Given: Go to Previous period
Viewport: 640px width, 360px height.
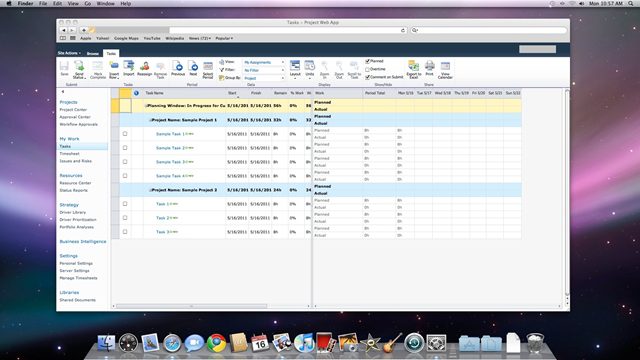Looking at the screenshot, I should [178, 68].
